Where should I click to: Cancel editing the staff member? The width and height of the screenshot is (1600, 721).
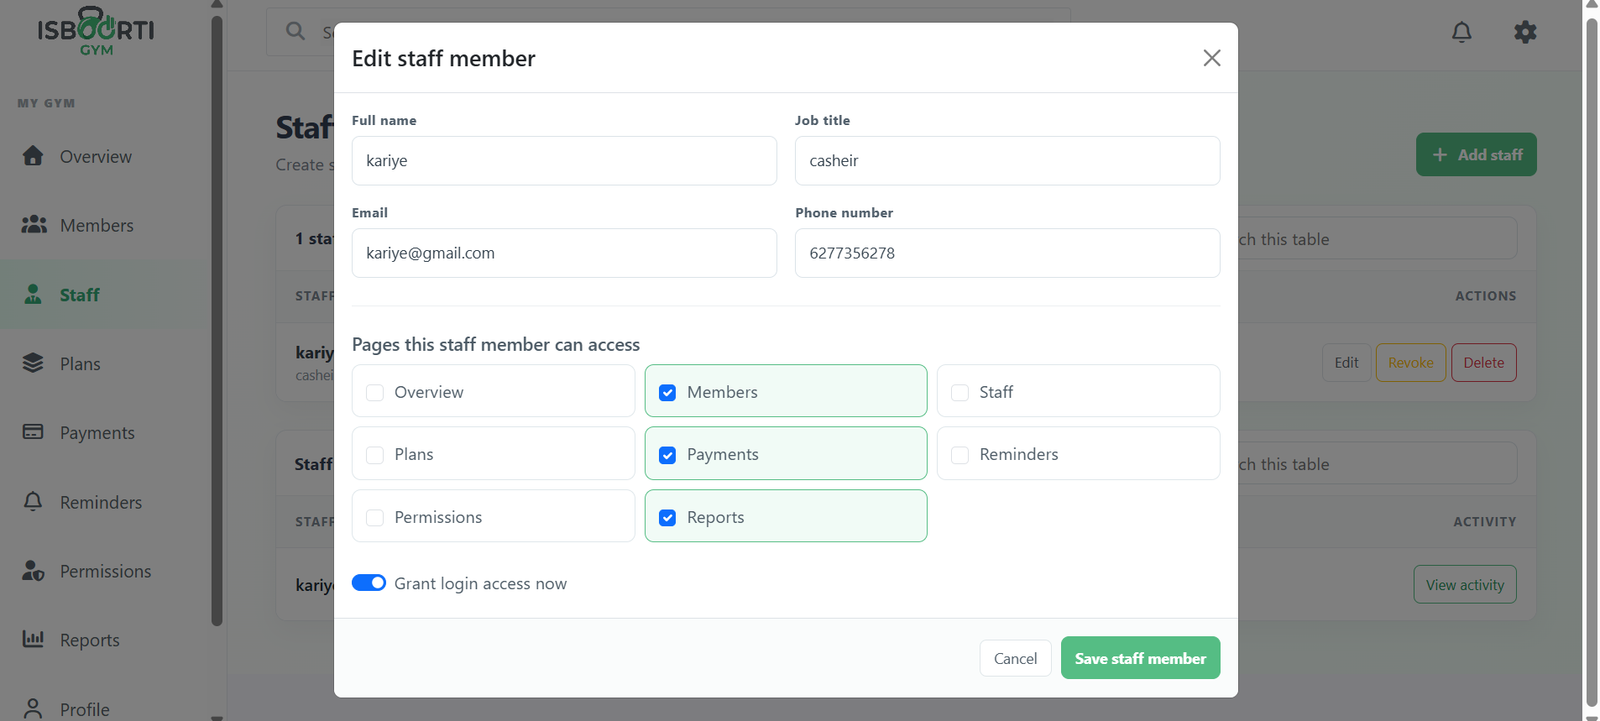pyautogui.click(x=1015, y=658)
